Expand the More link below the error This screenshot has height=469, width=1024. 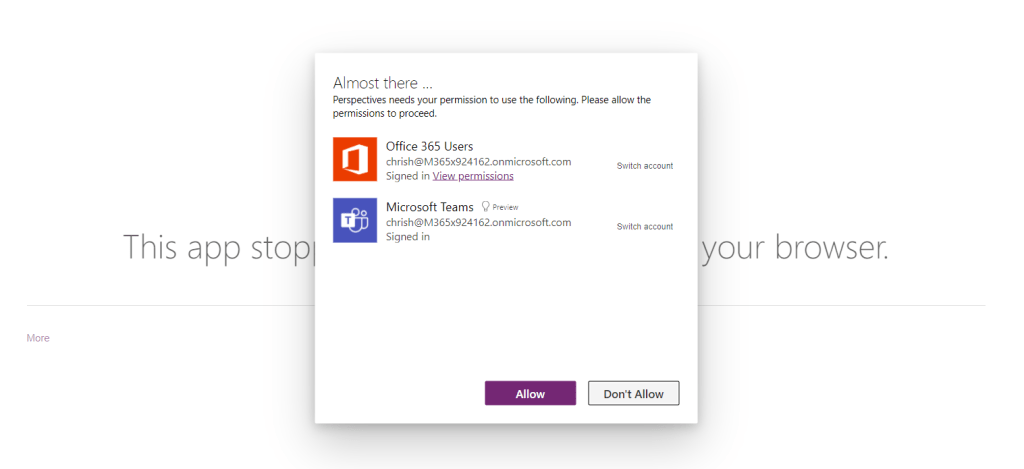tap(38, 338)
